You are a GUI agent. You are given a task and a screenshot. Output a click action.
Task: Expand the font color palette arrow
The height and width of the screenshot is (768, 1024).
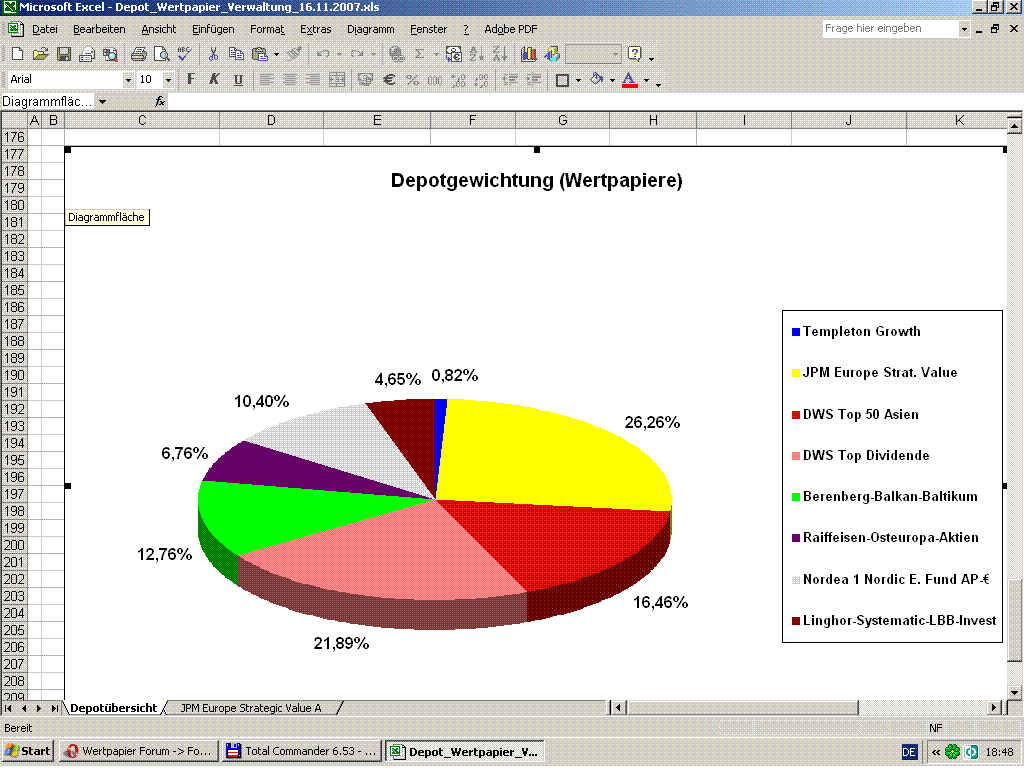pyautogui.click(x=647, y=80)
